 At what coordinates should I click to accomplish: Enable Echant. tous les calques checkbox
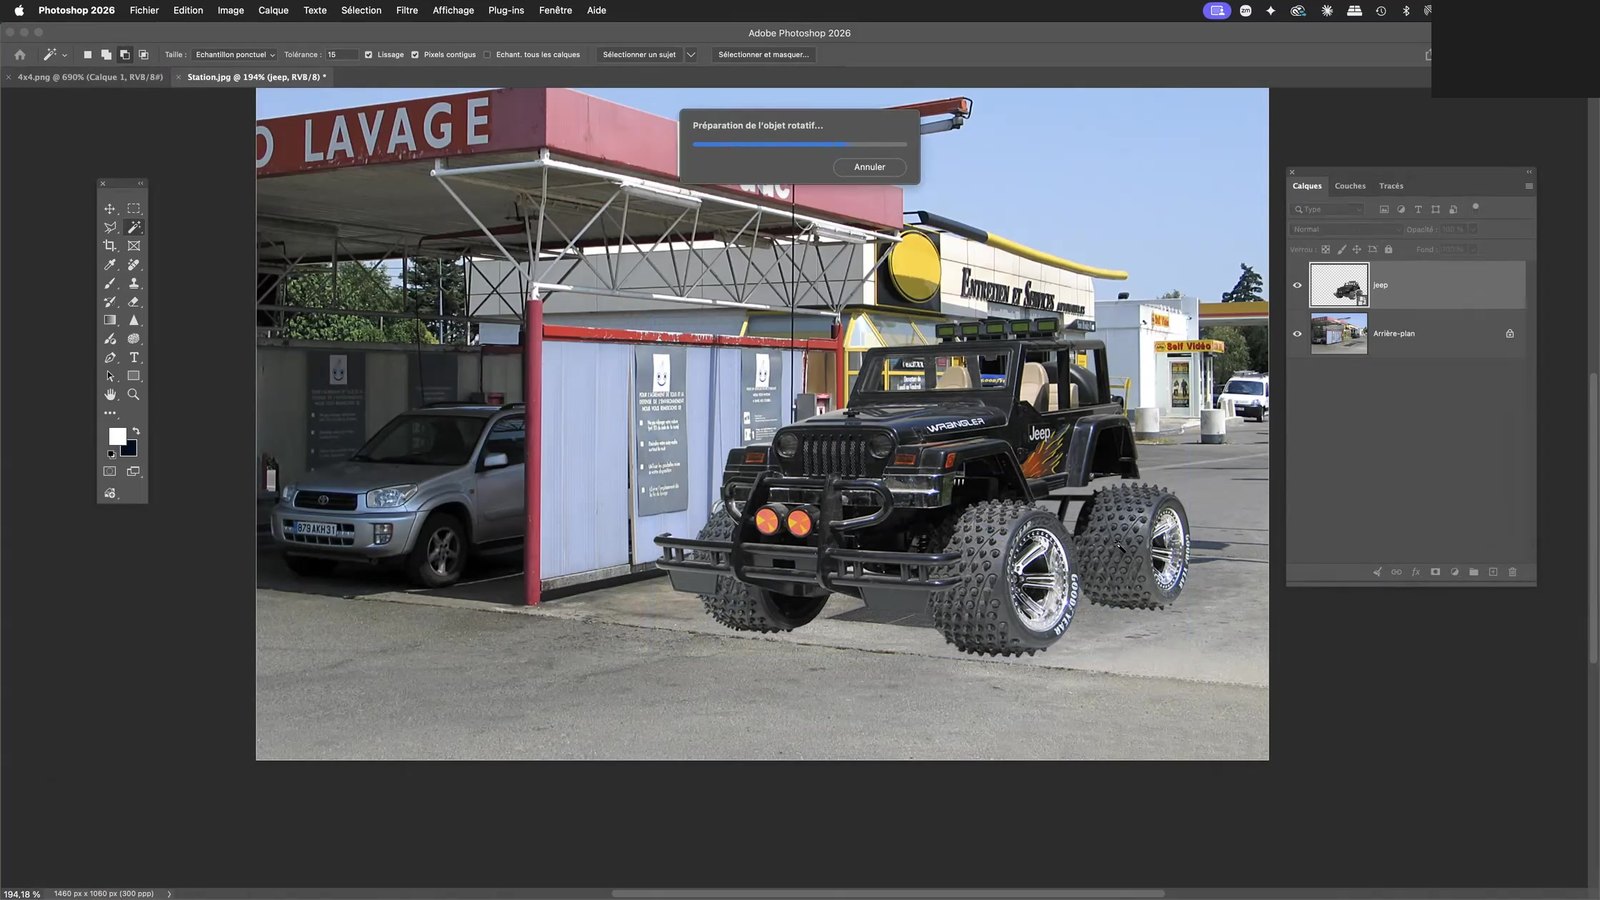click(x=487, y=55)
